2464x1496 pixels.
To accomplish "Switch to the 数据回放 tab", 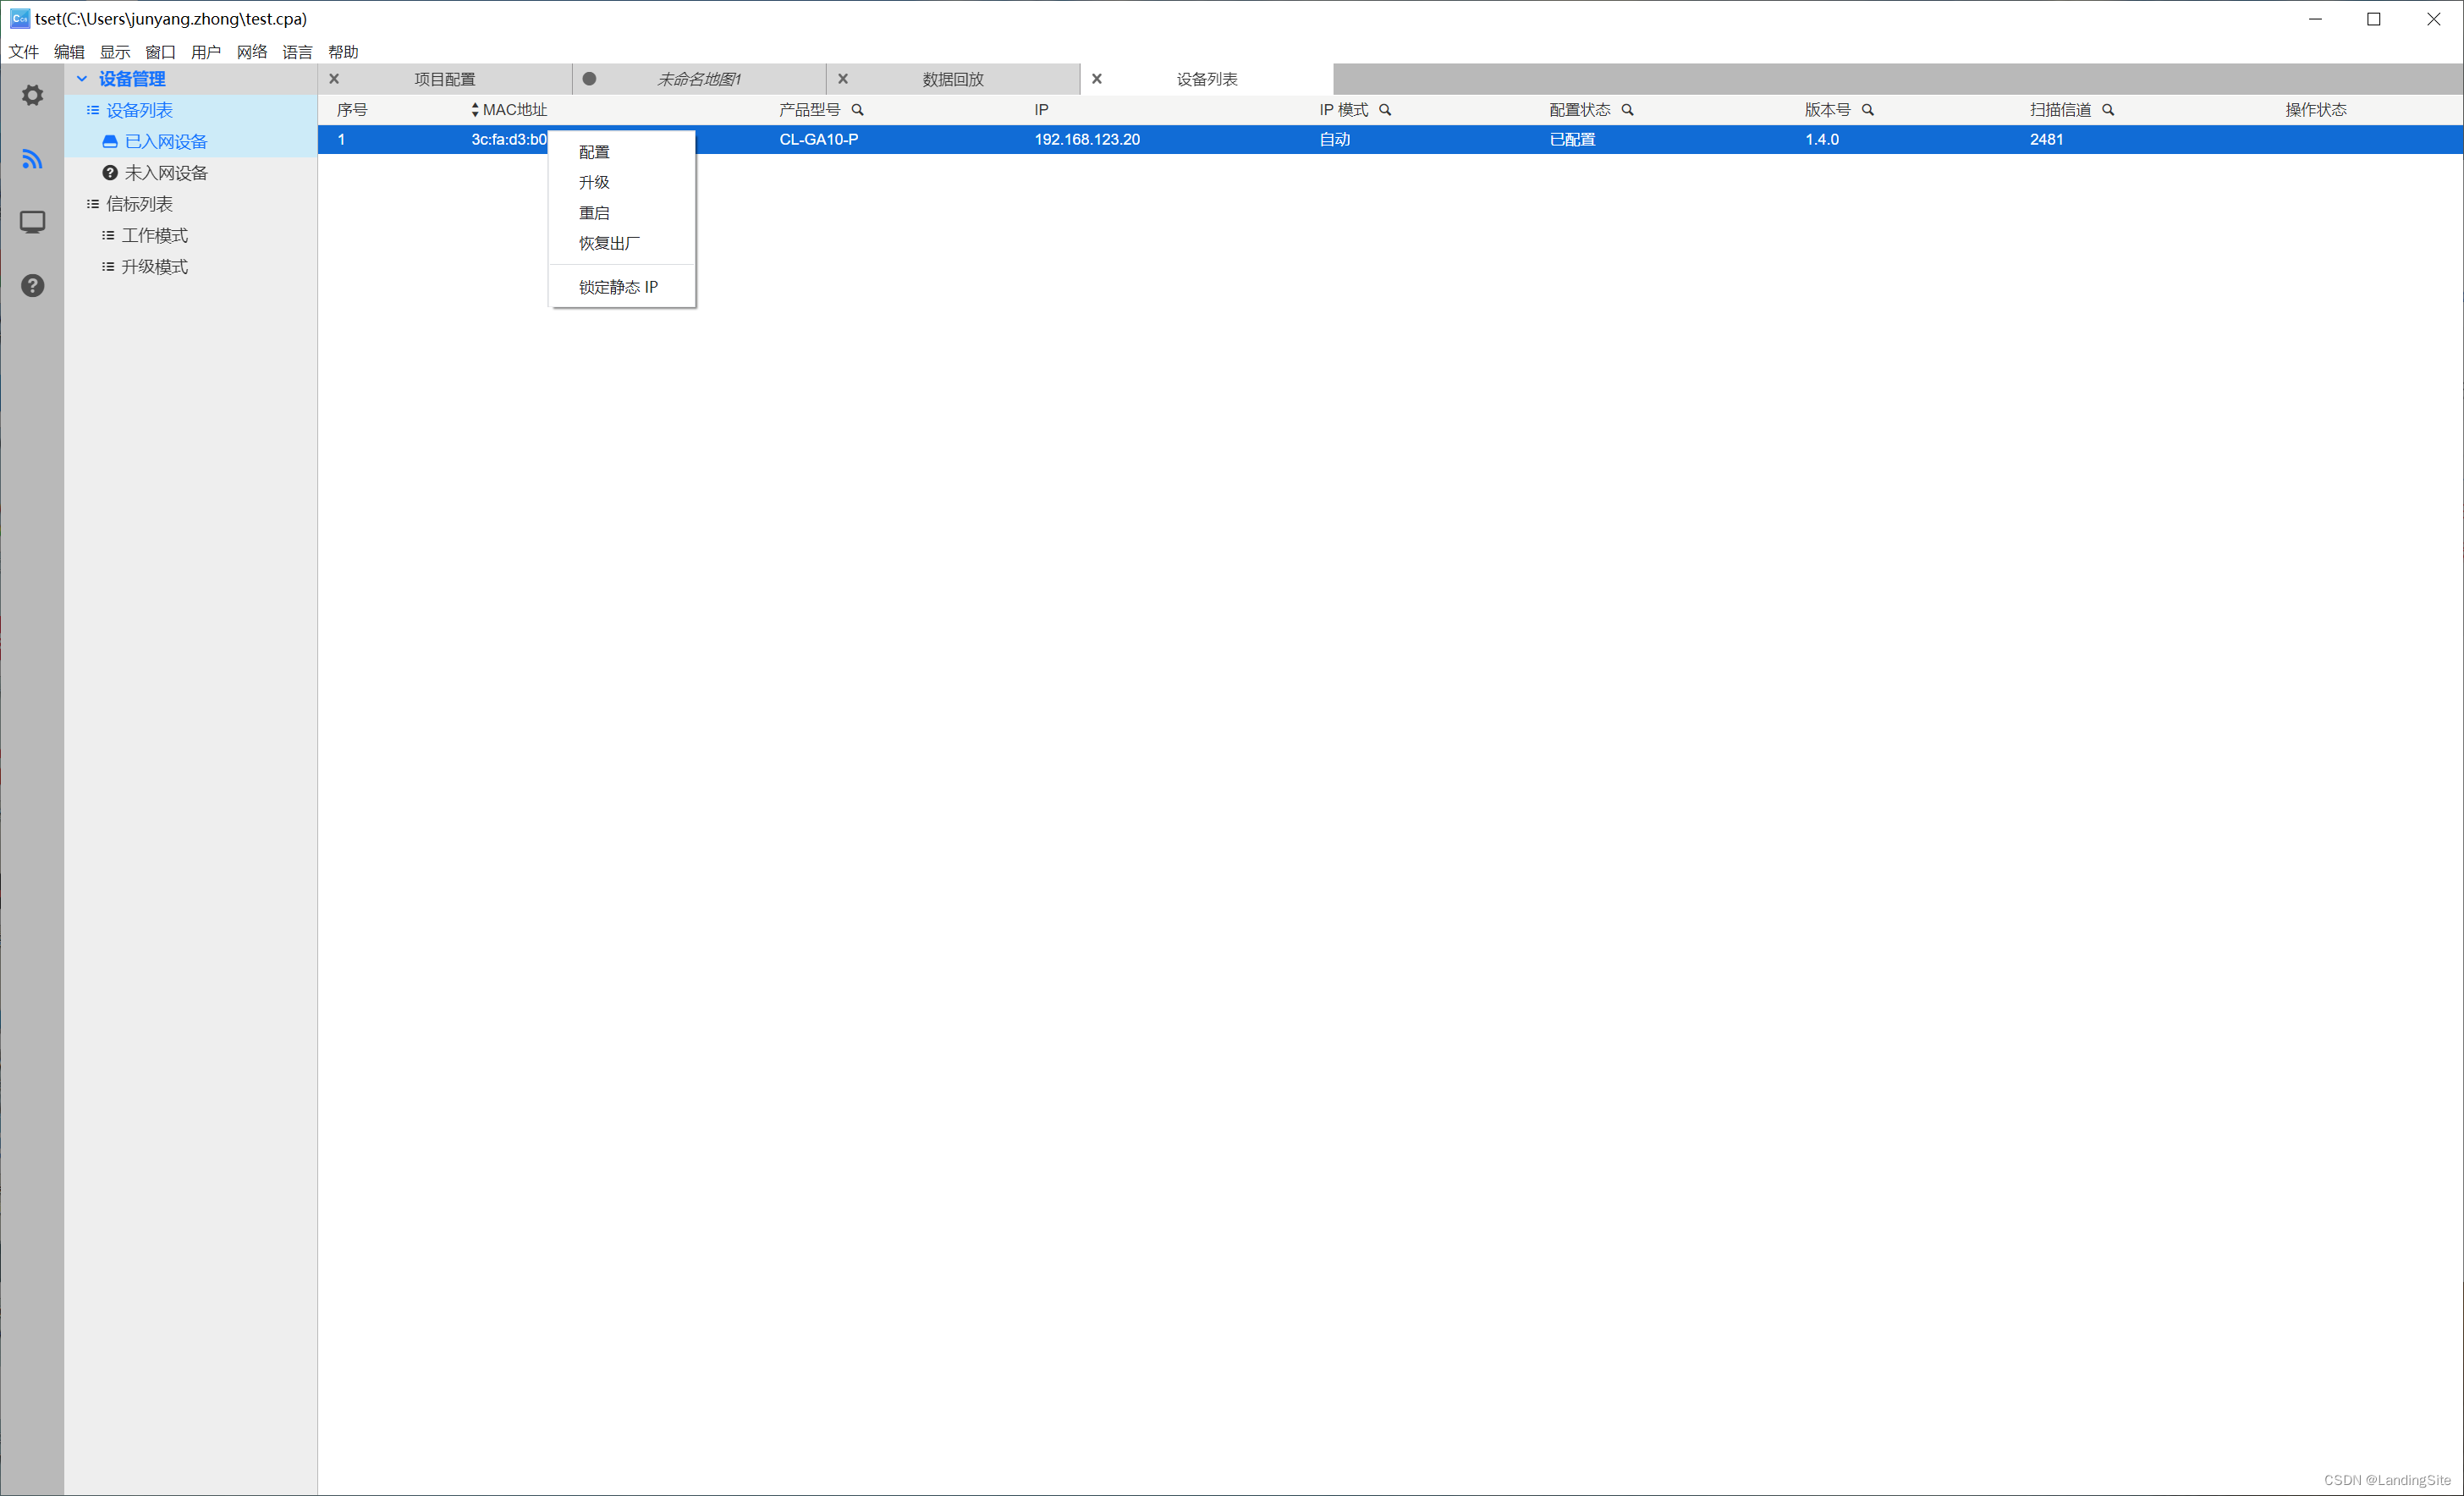I will coord(953,79).
